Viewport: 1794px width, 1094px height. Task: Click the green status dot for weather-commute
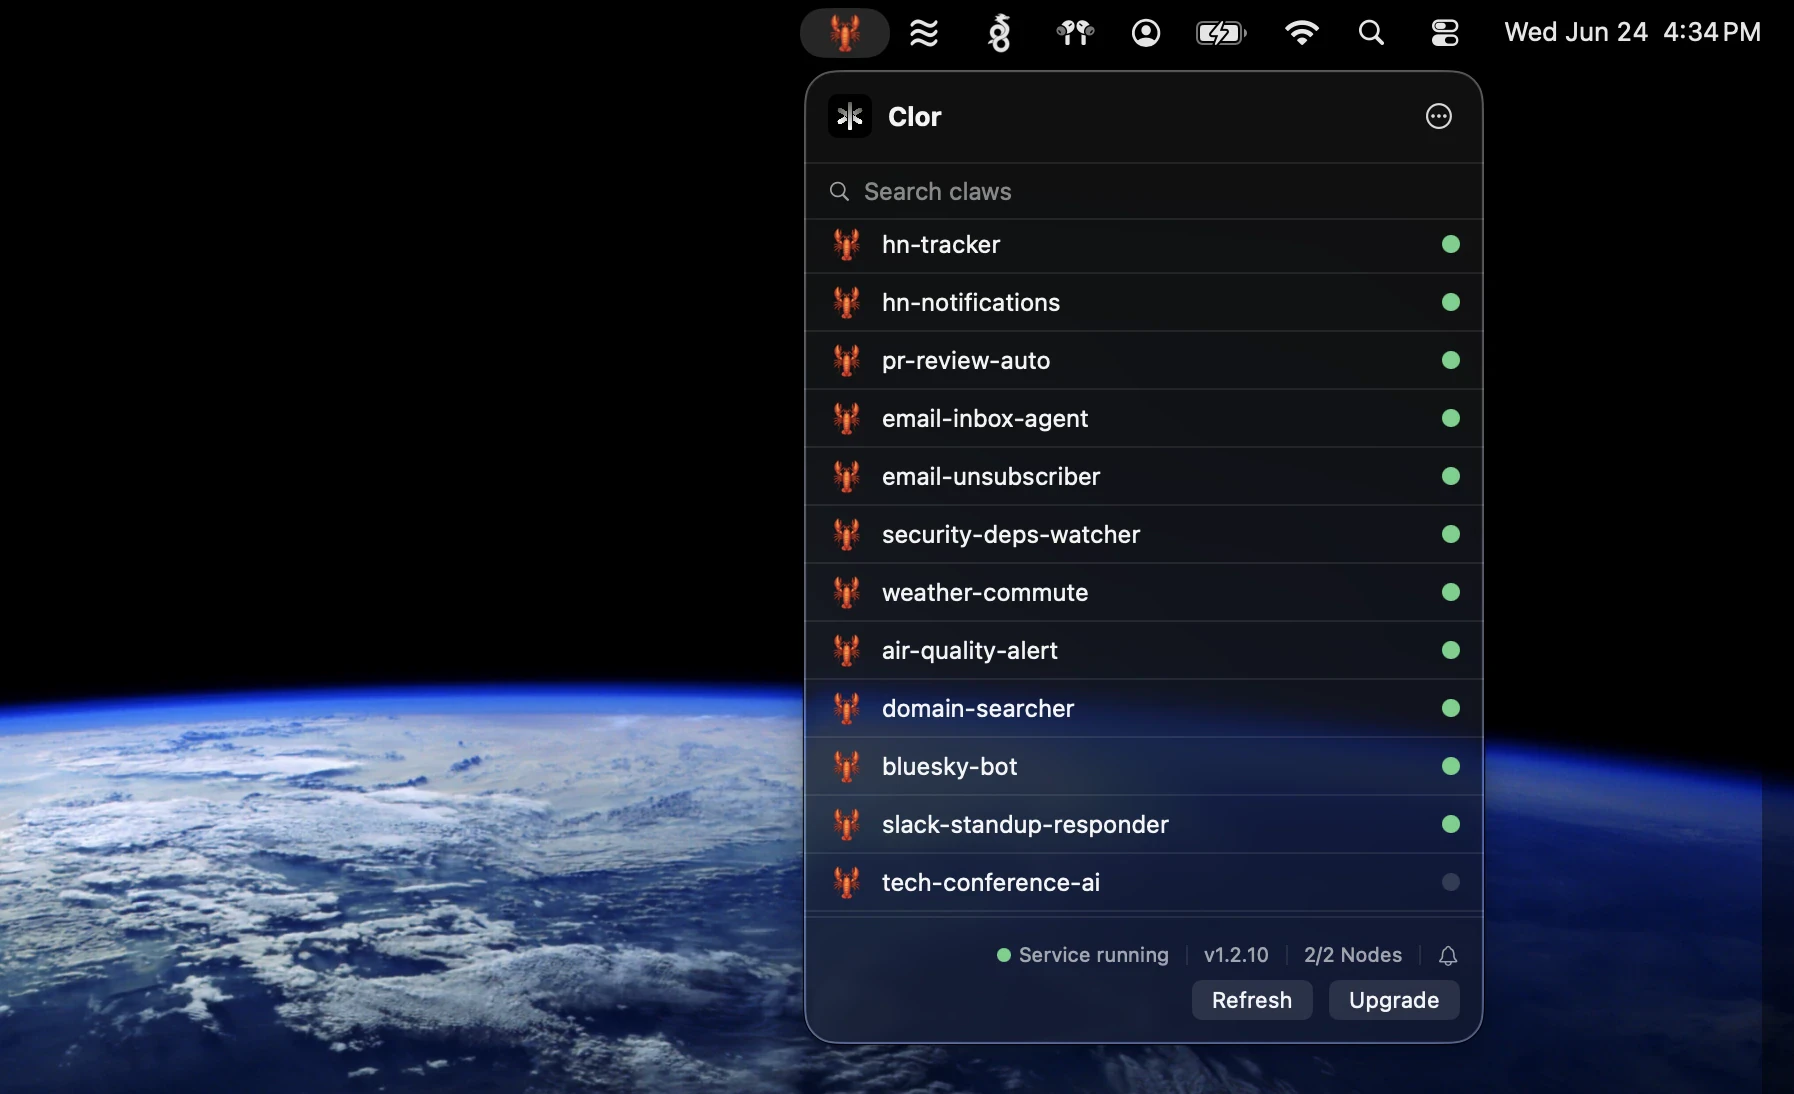[1451, 592]
